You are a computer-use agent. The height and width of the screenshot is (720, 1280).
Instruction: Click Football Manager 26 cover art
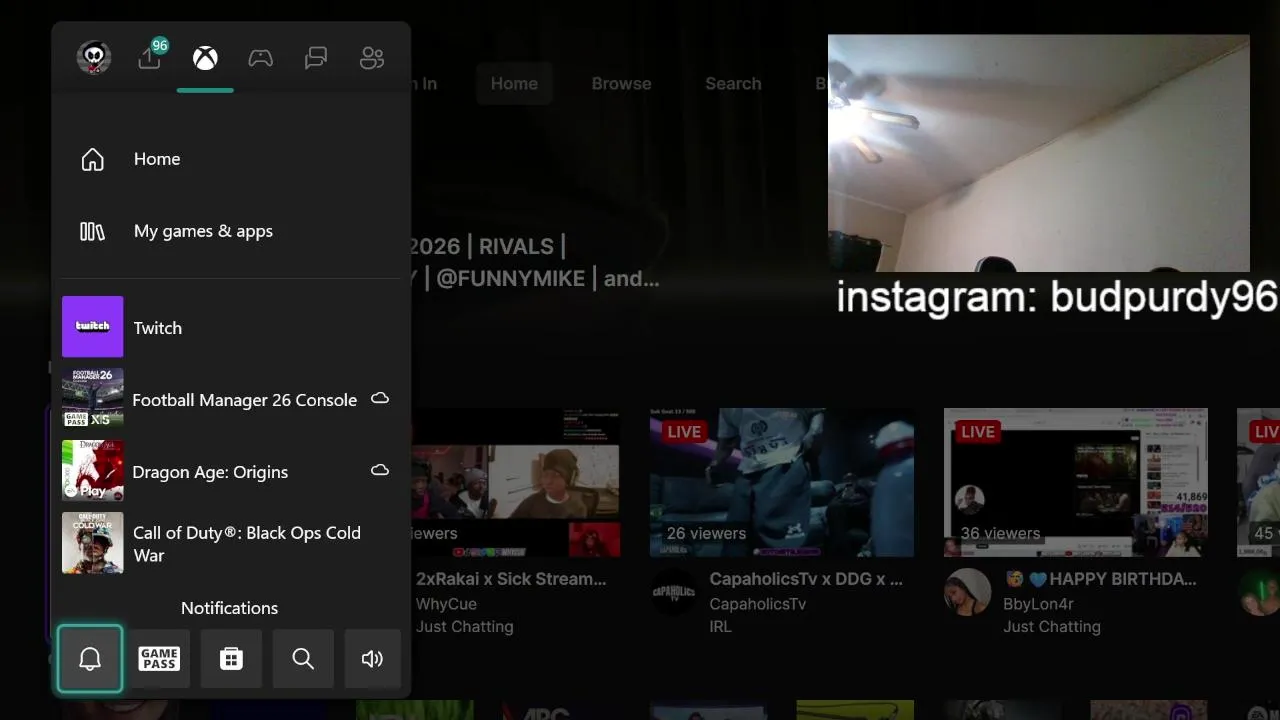(93, 399)
